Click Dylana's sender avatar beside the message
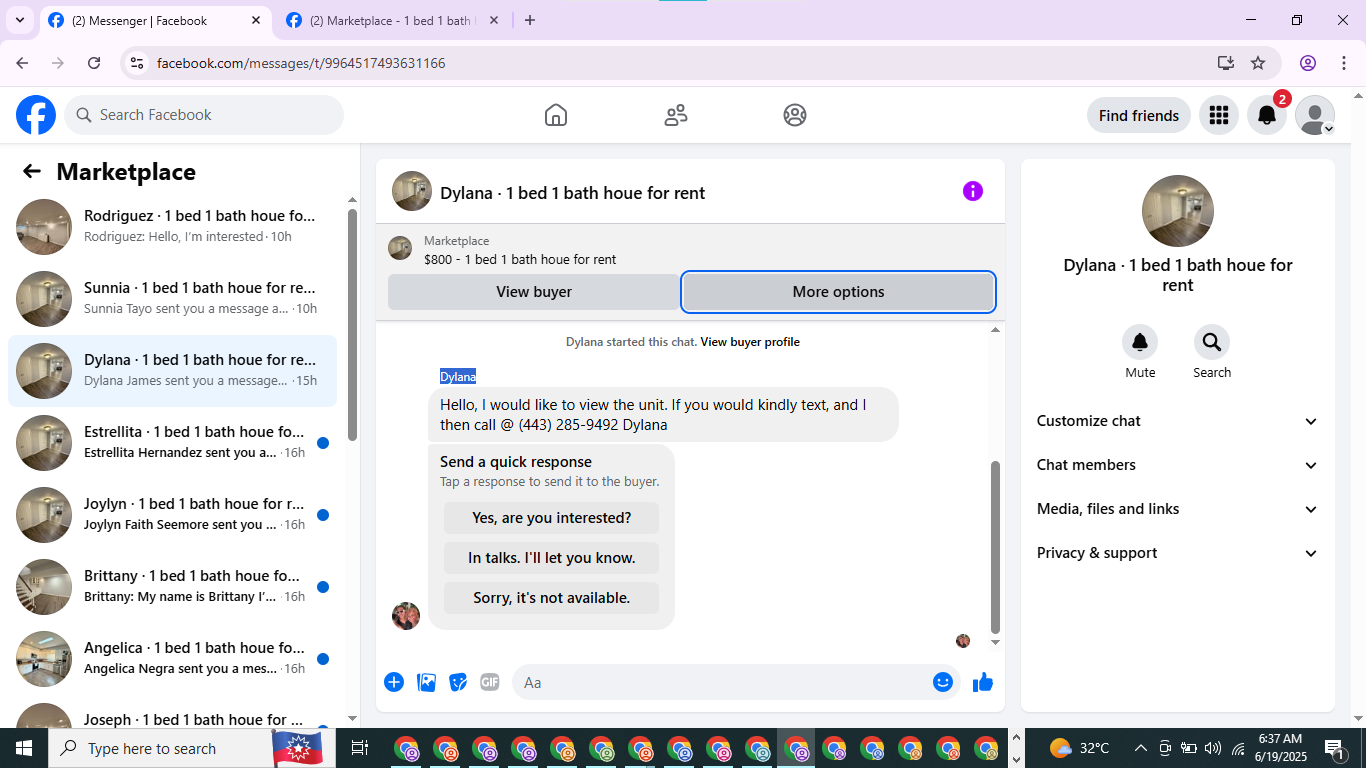 [406, 616]
